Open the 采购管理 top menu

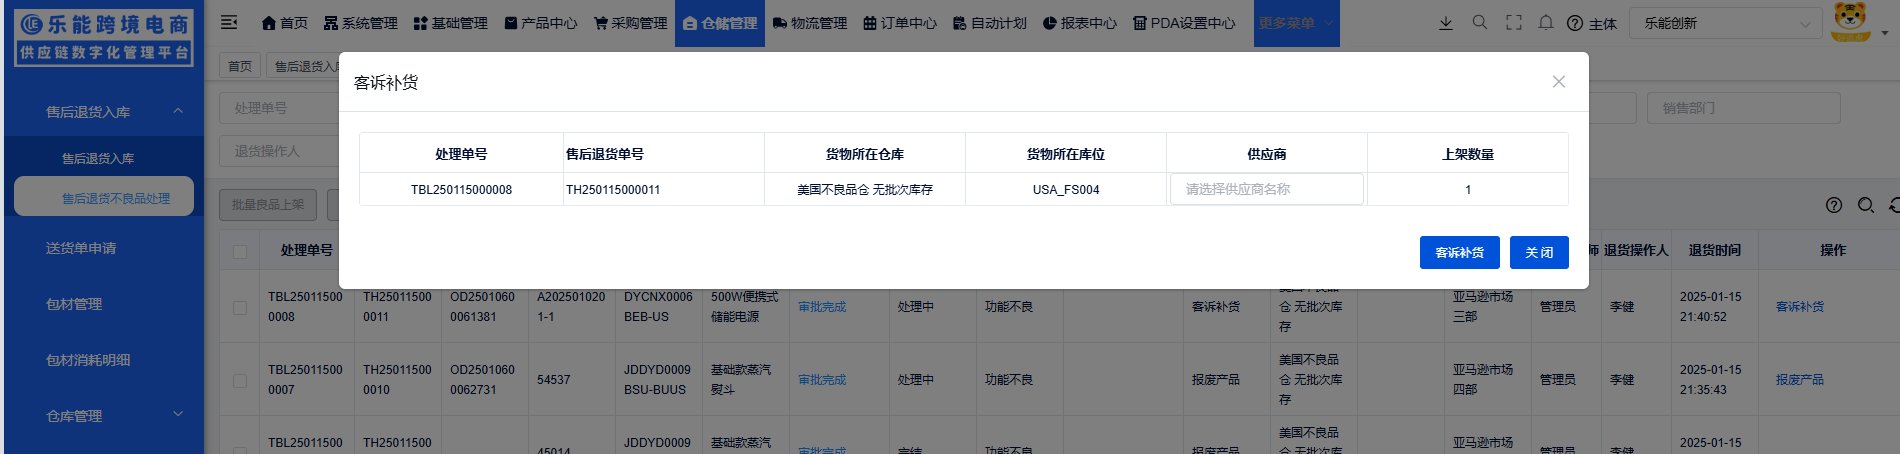click(x=630, y=23)
